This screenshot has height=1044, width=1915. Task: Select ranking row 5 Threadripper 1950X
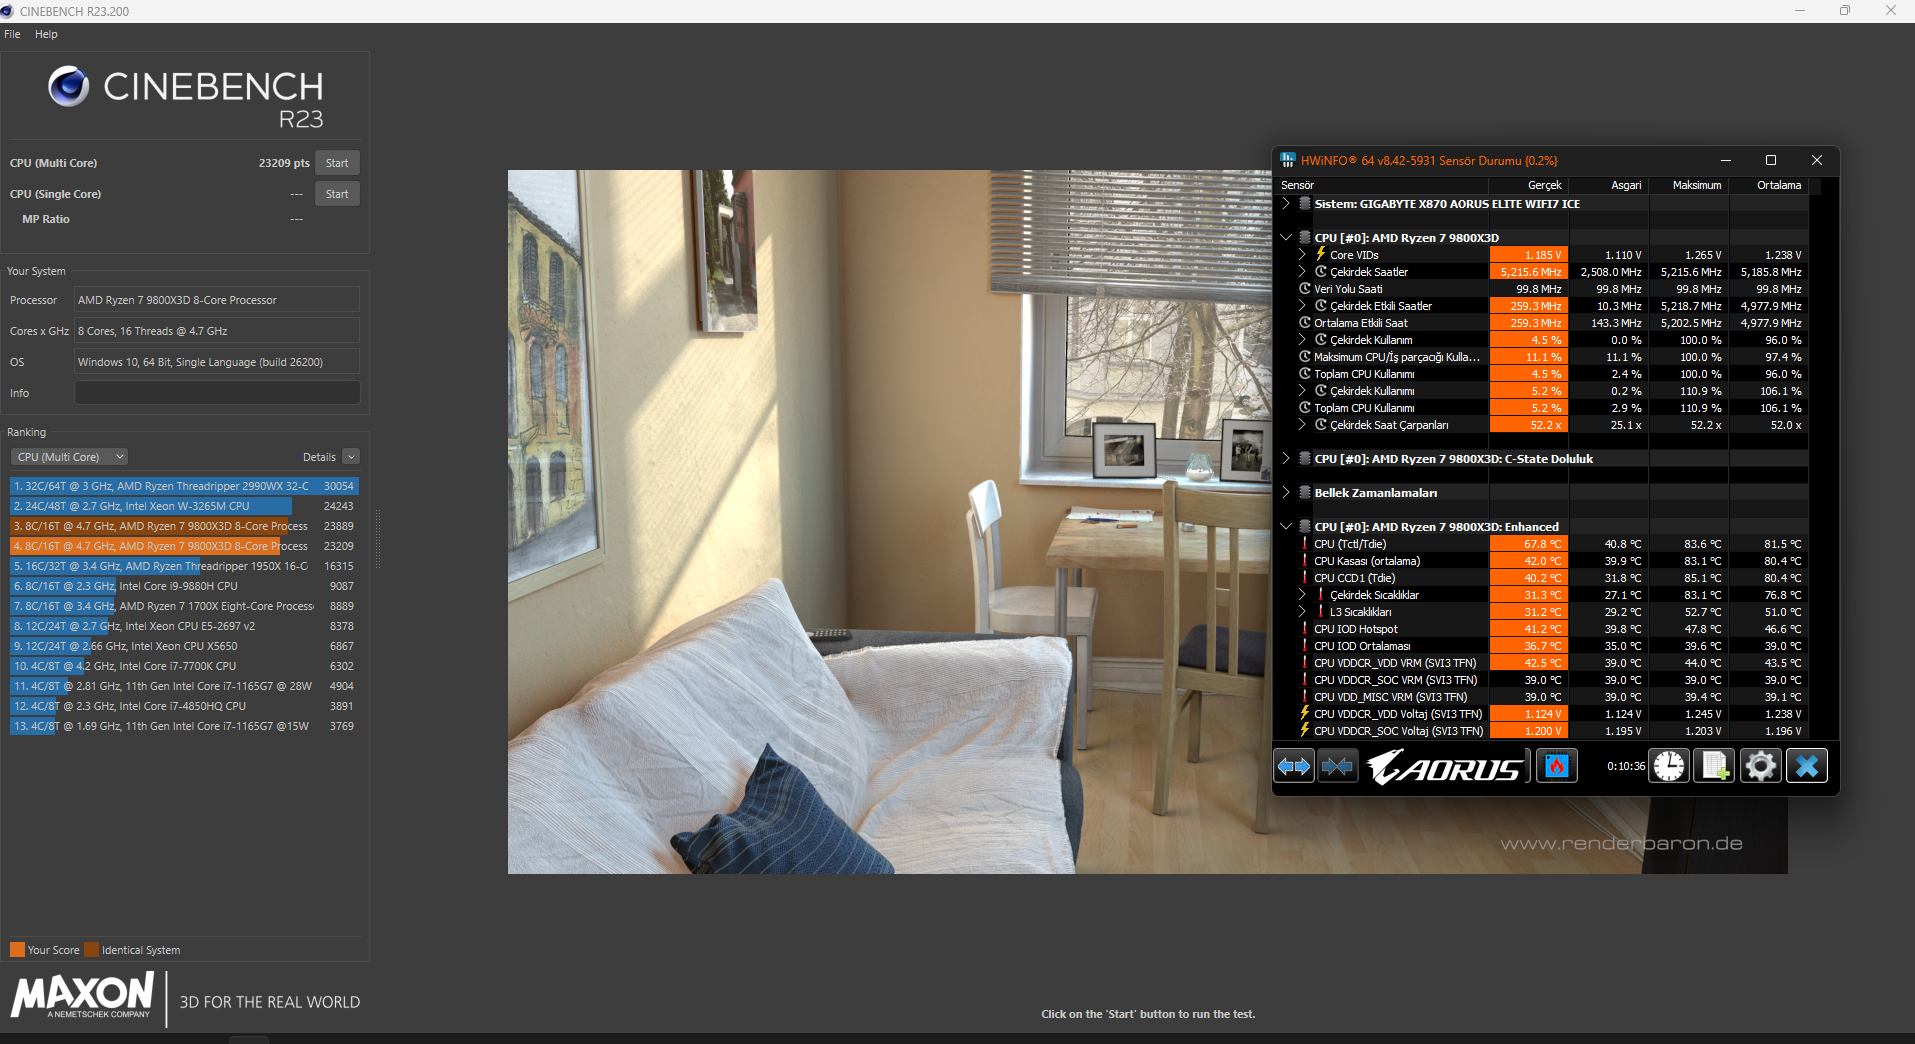184,566
